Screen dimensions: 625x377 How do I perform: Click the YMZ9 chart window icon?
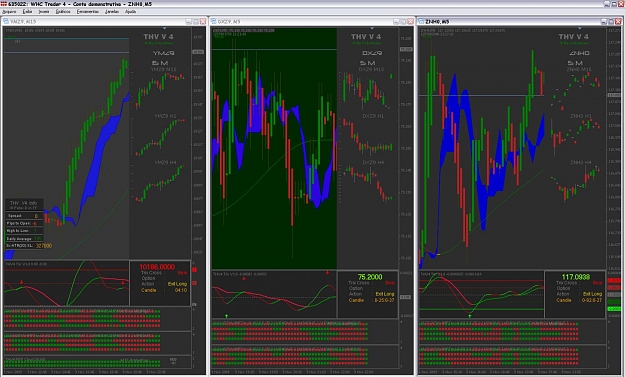6,22
